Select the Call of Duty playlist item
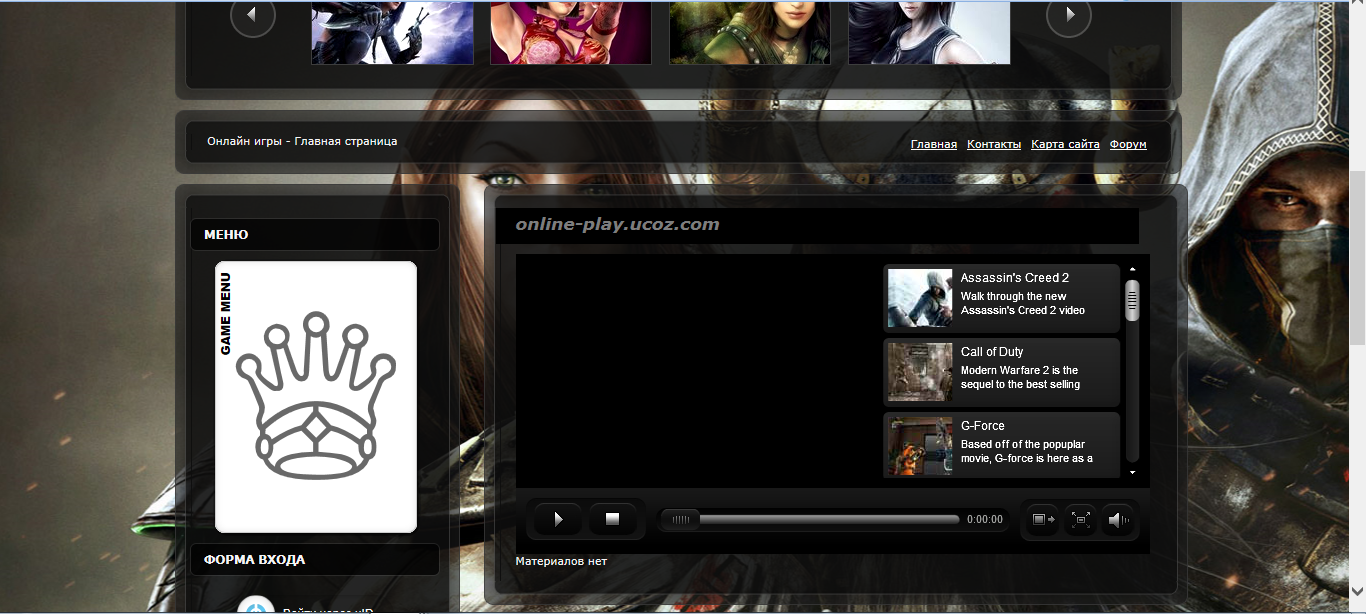Viewport: 1366px width, 614px height. [1001, 372]
